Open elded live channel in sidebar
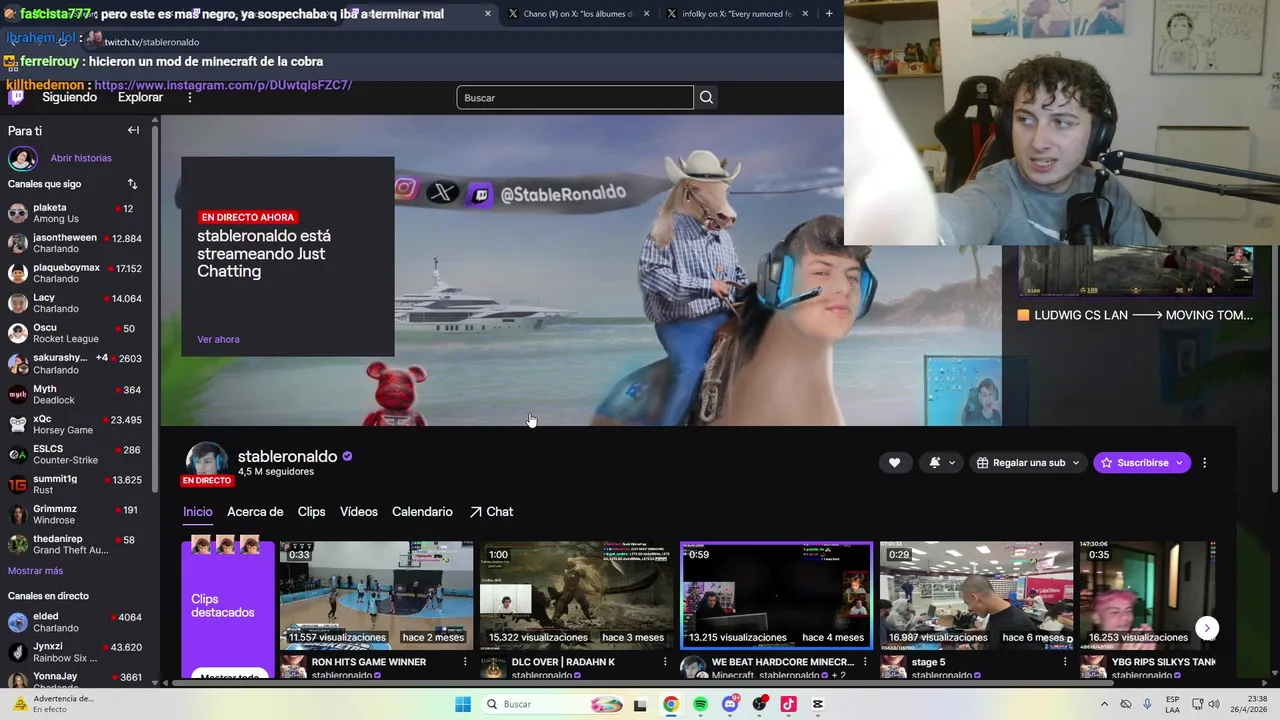The height and width of the screenshot is (720, 1280). pyautogui.click(x=76, y=622)
